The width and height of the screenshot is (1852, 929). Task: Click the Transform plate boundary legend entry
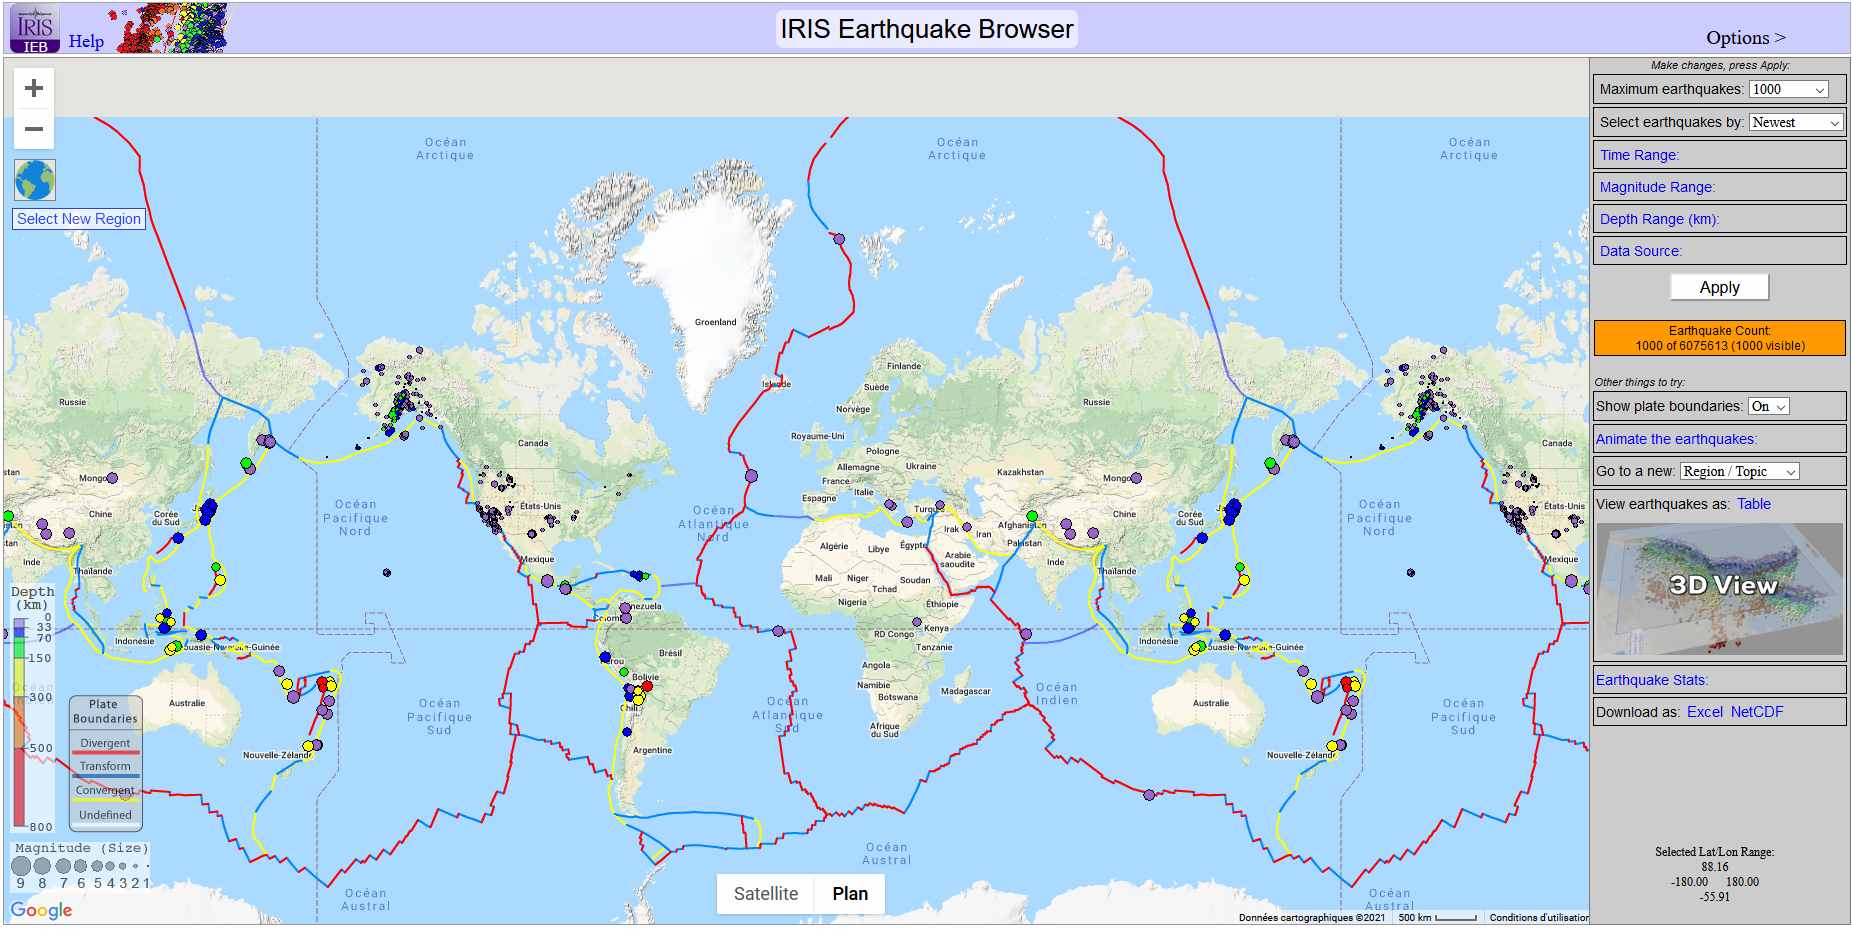[105, 767]
